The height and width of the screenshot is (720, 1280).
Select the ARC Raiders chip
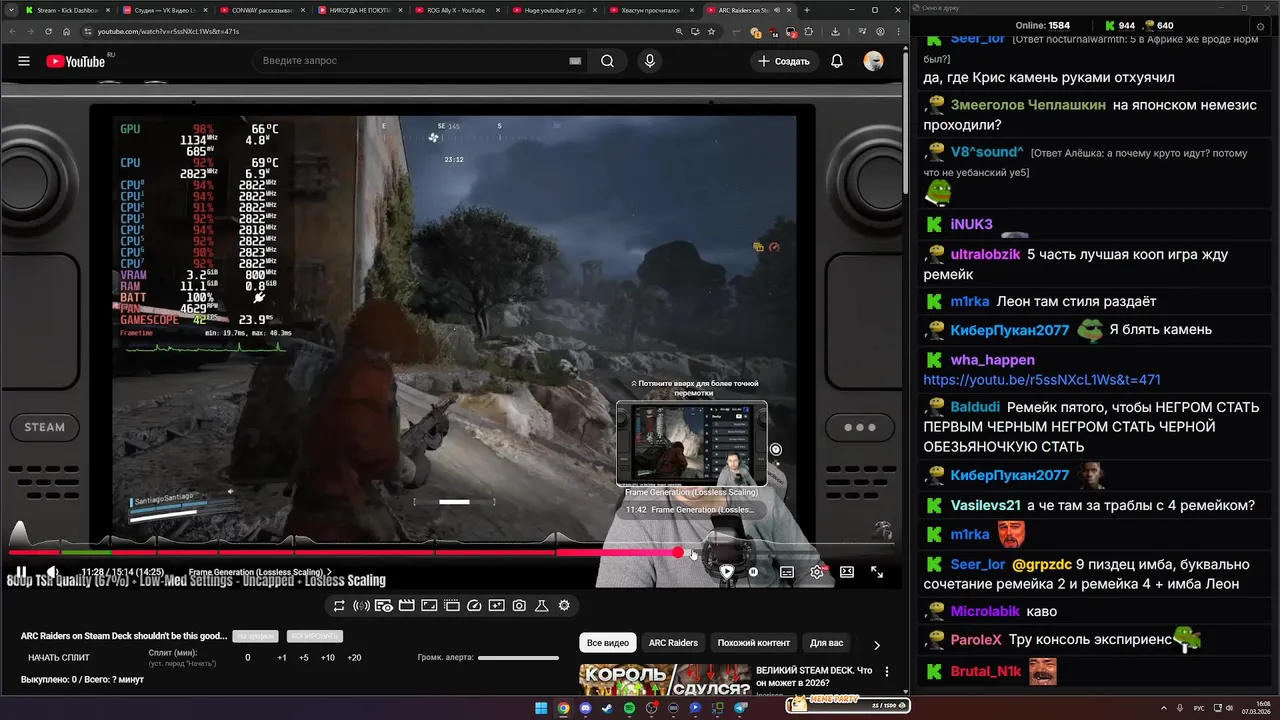[673, 643]
